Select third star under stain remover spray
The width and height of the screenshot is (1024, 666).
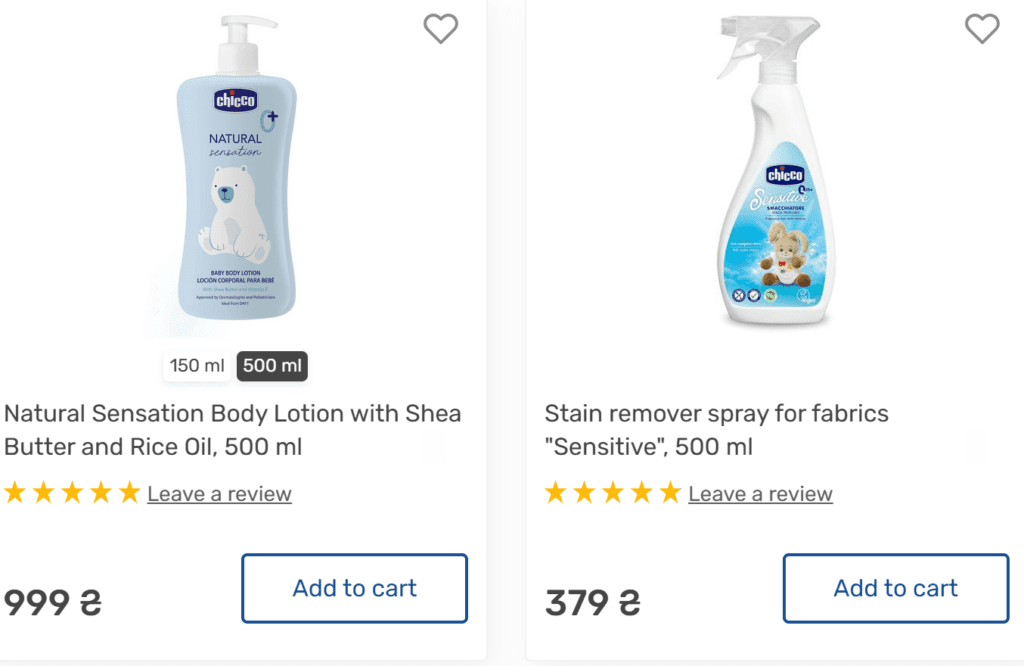point(613,492)
